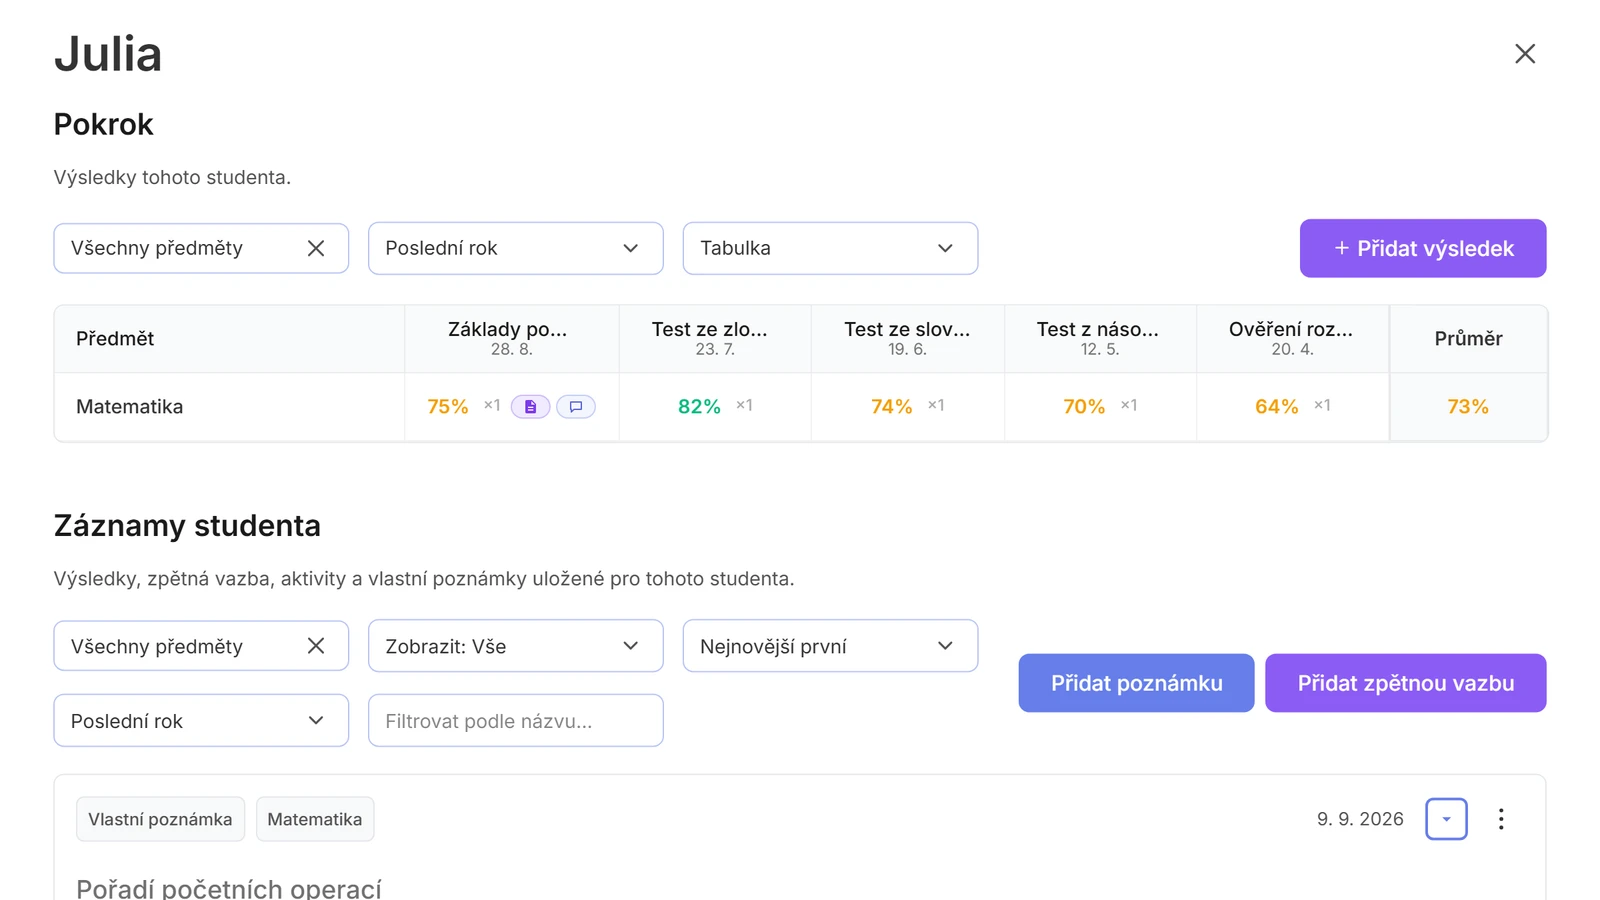Select the Vlastní poznámka tag
Screen dimensions: 1600x900
[160, 819]
